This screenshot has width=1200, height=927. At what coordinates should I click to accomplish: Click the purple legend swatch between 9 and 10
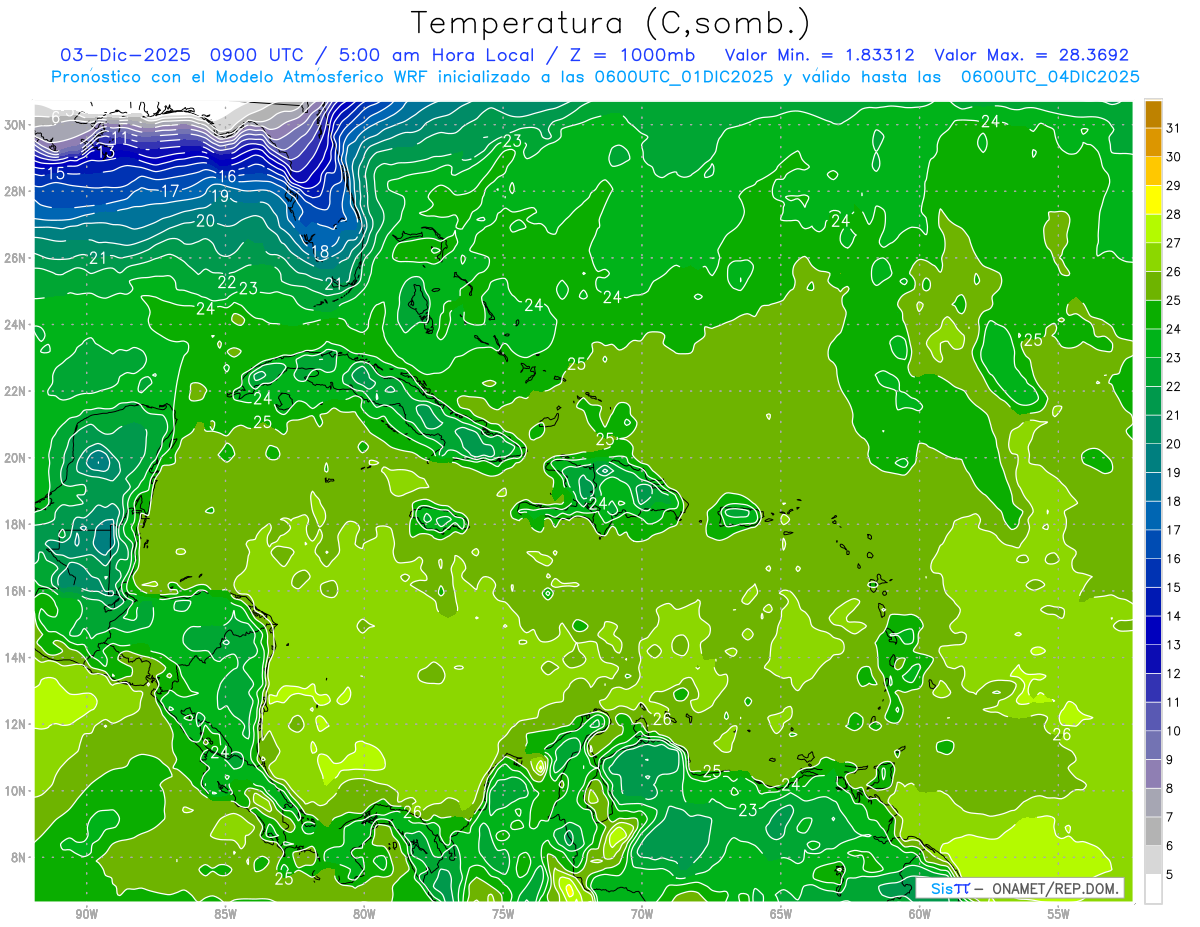(1153, 745)
